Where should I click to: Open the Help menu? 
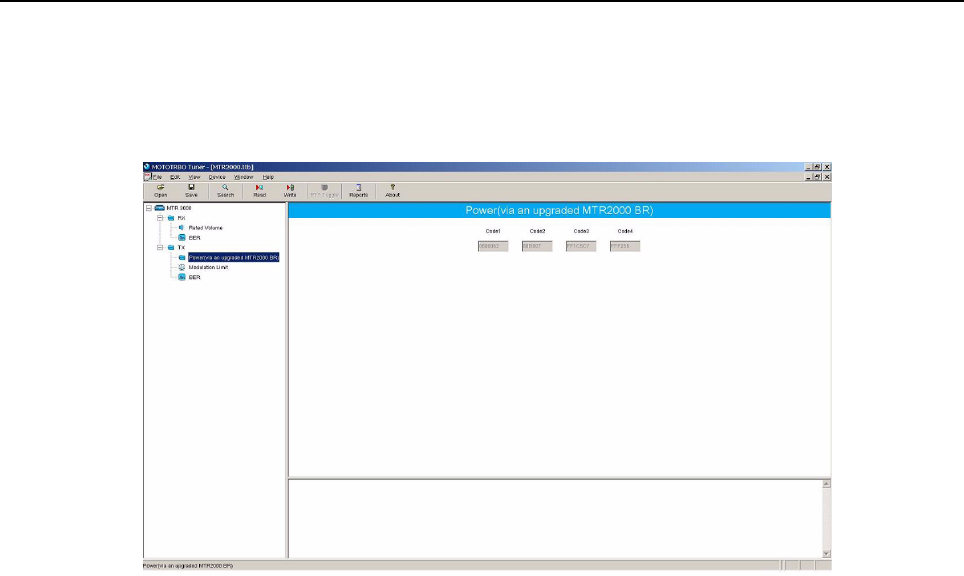tap(268, 177)
